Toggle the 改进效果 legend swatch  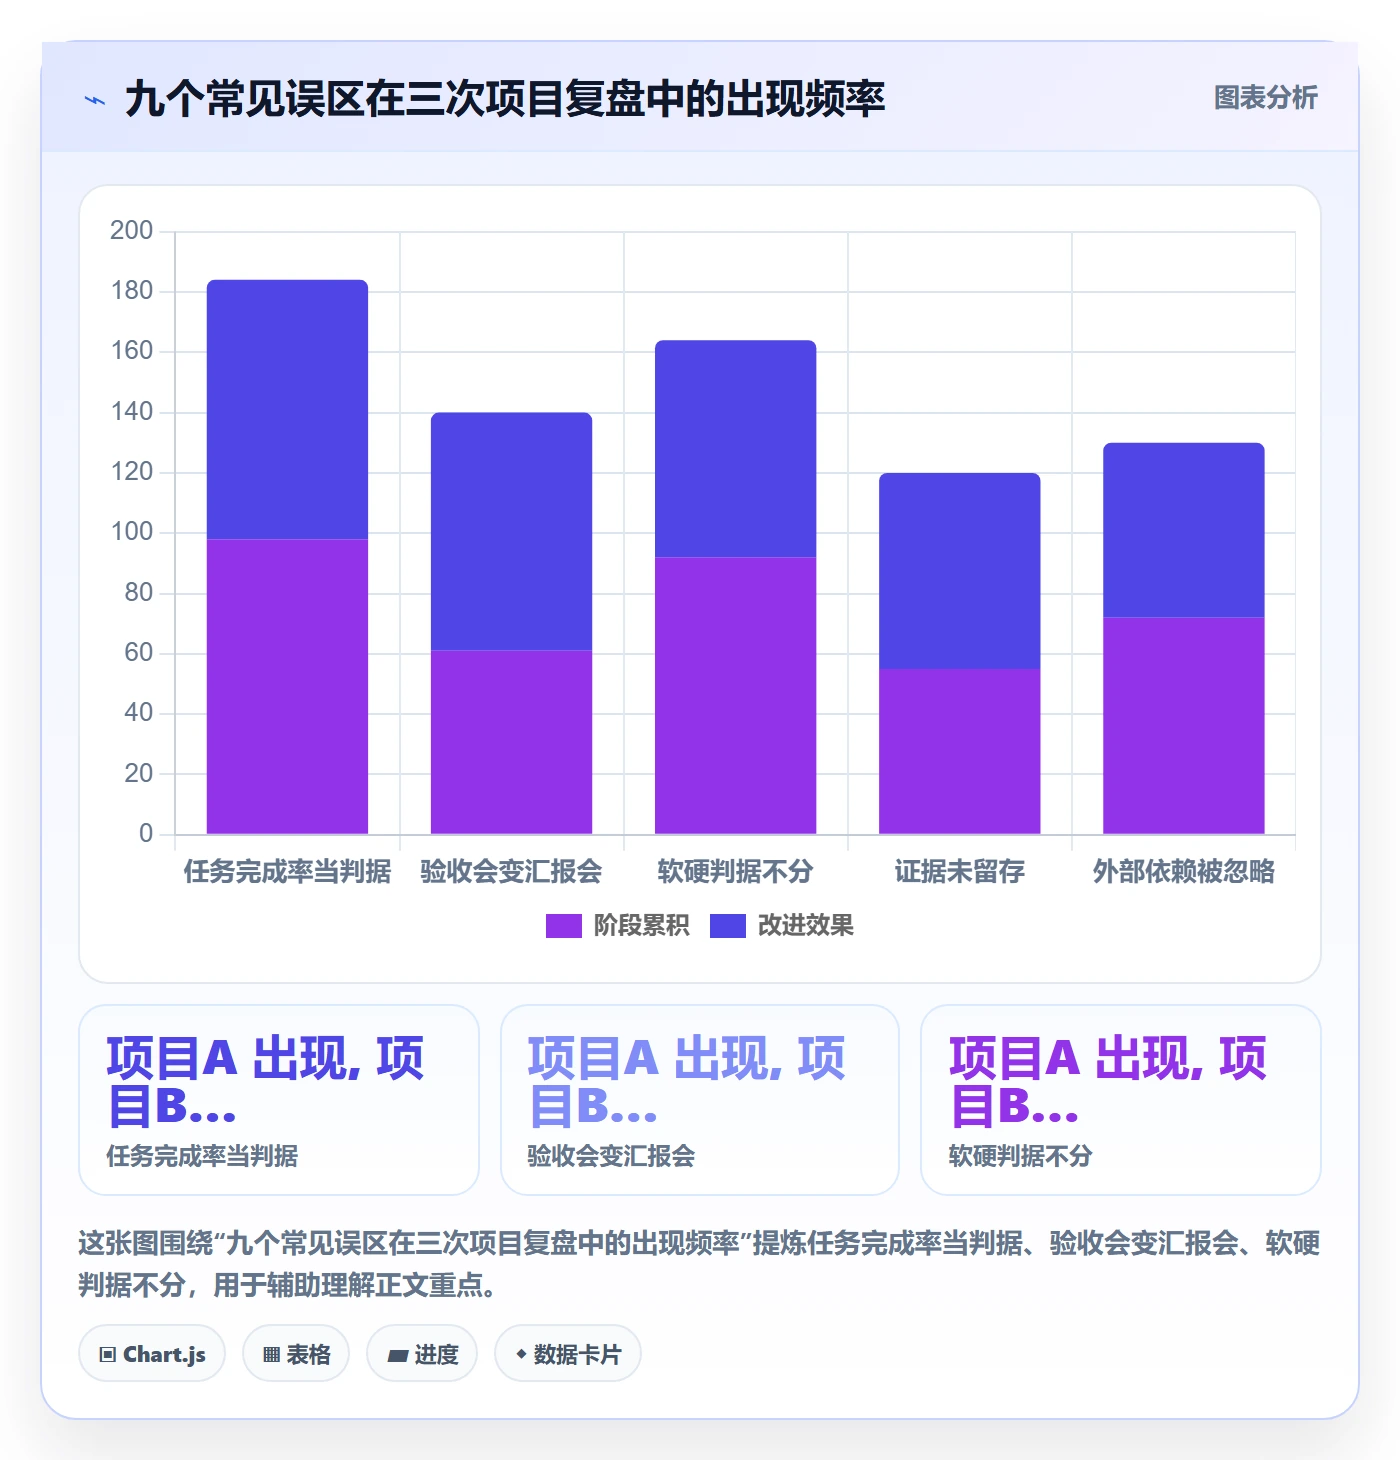pyautogui.click(x=727, y=926)
